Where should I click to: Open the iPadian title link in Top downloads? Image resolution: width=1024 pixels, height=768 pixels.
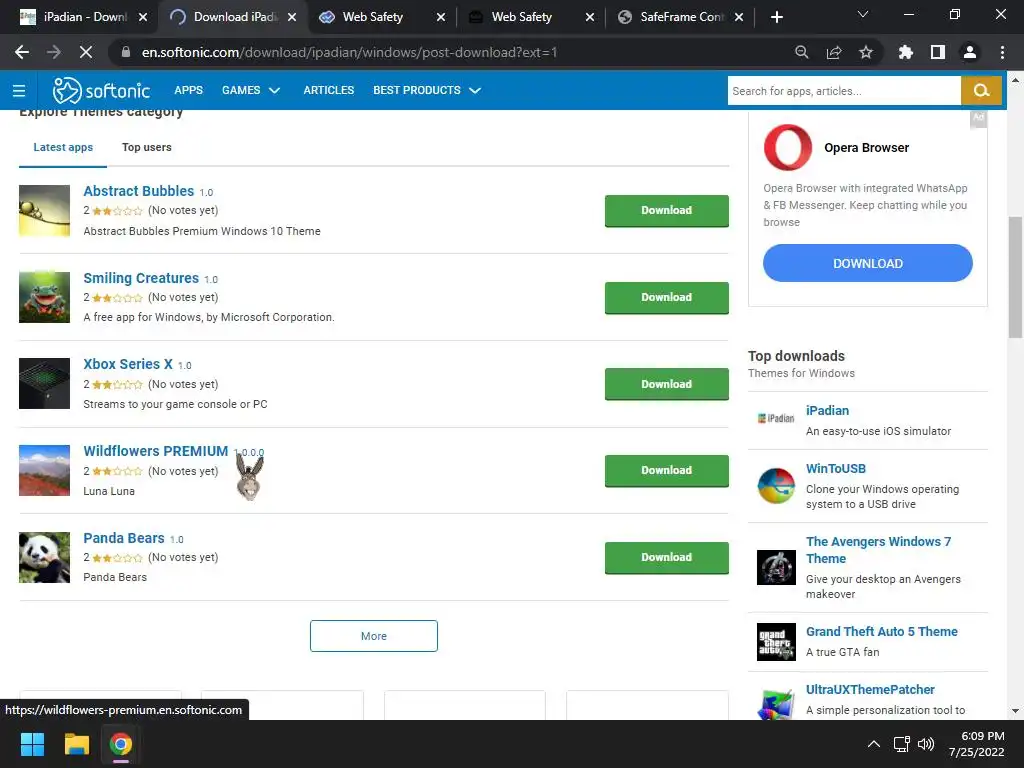pyautogui.click(x=827, y=410)
